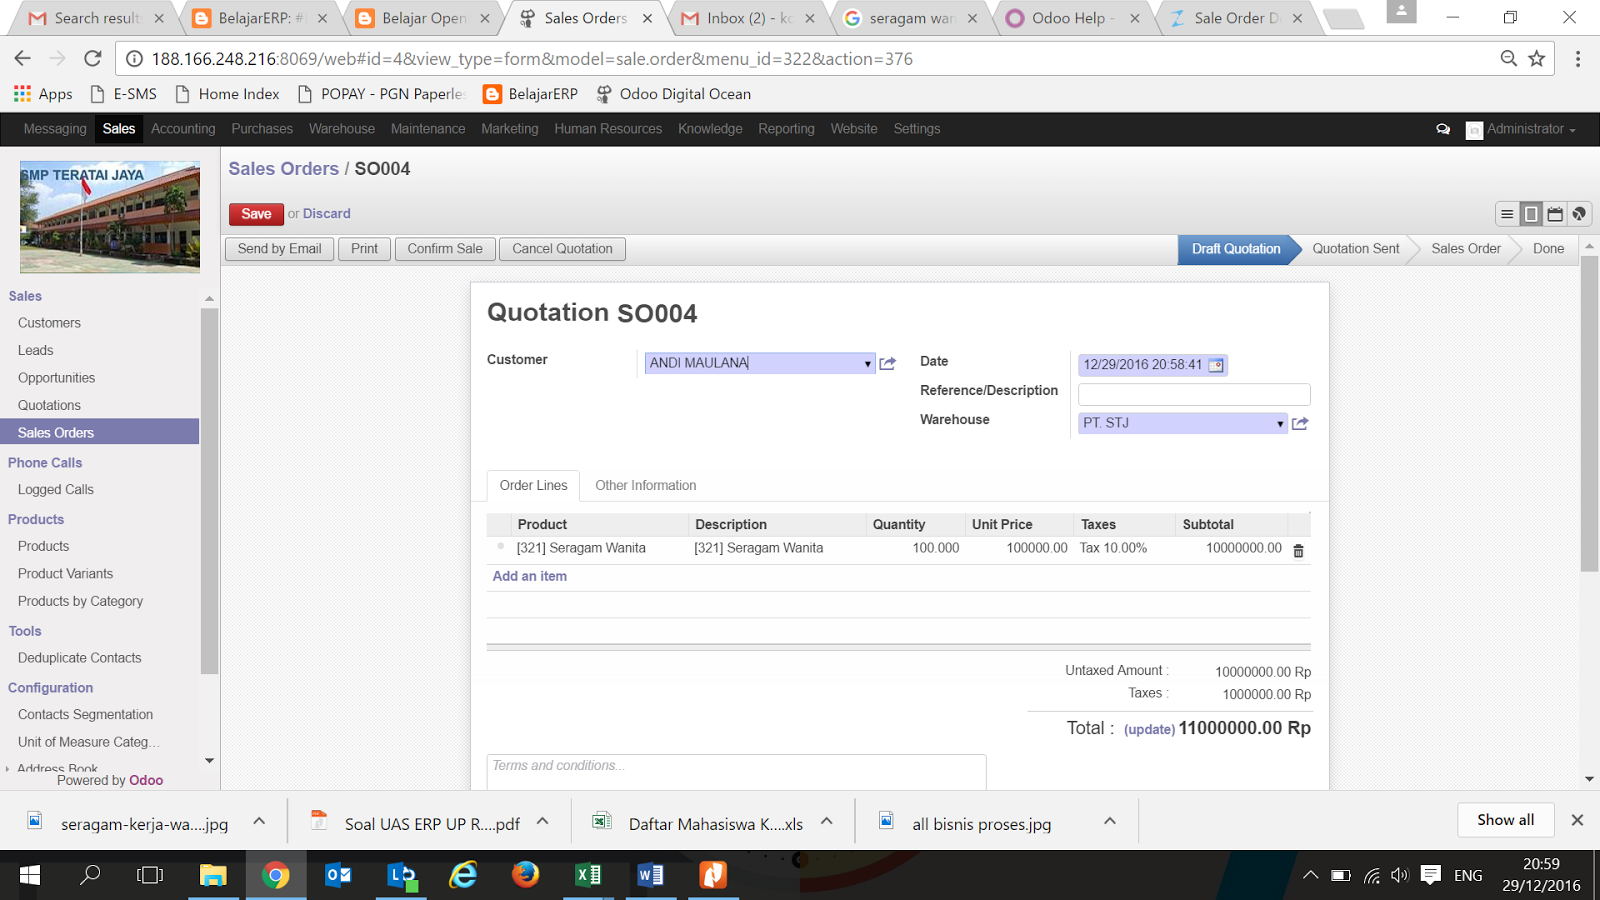Click the update link beside Total
Image resolution: width=1600 pixels, height=900 pixels.
[x=1149, y=730]
